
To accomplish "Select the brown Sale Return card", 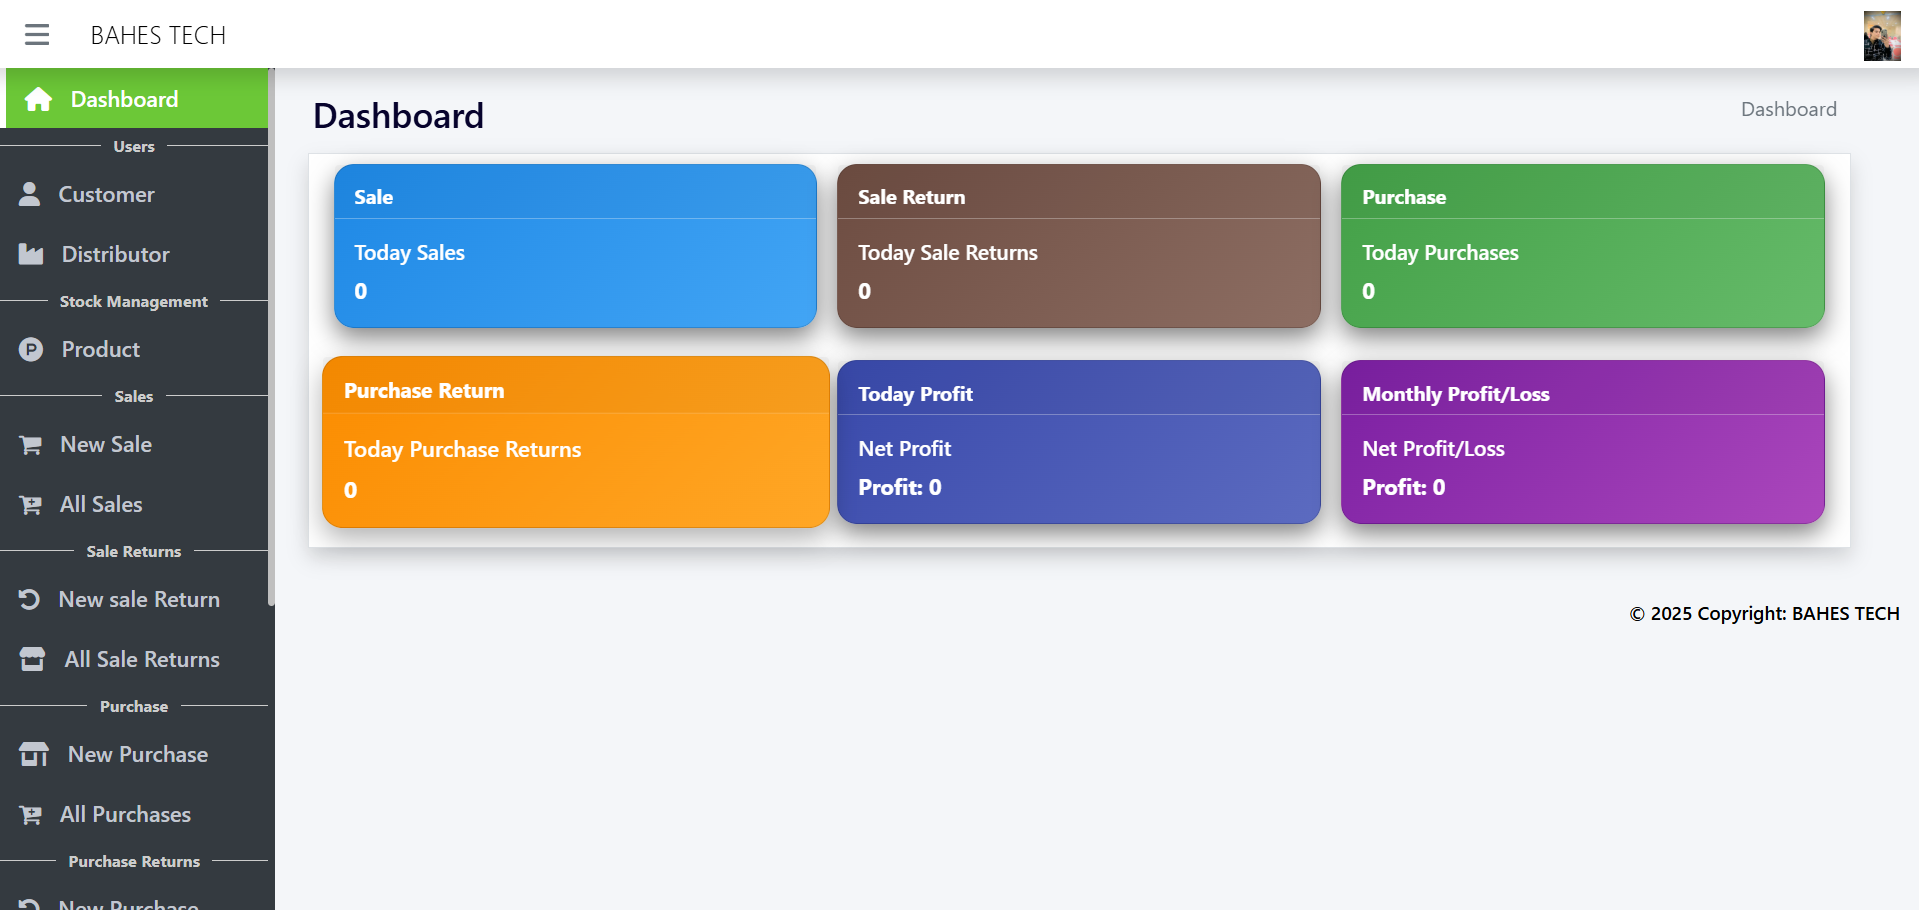I will (x=1079, y=246).
